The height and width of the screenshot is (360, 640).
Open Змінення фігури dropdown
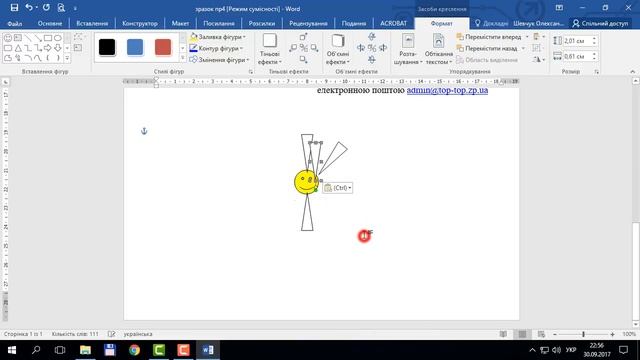pos(219,60)
